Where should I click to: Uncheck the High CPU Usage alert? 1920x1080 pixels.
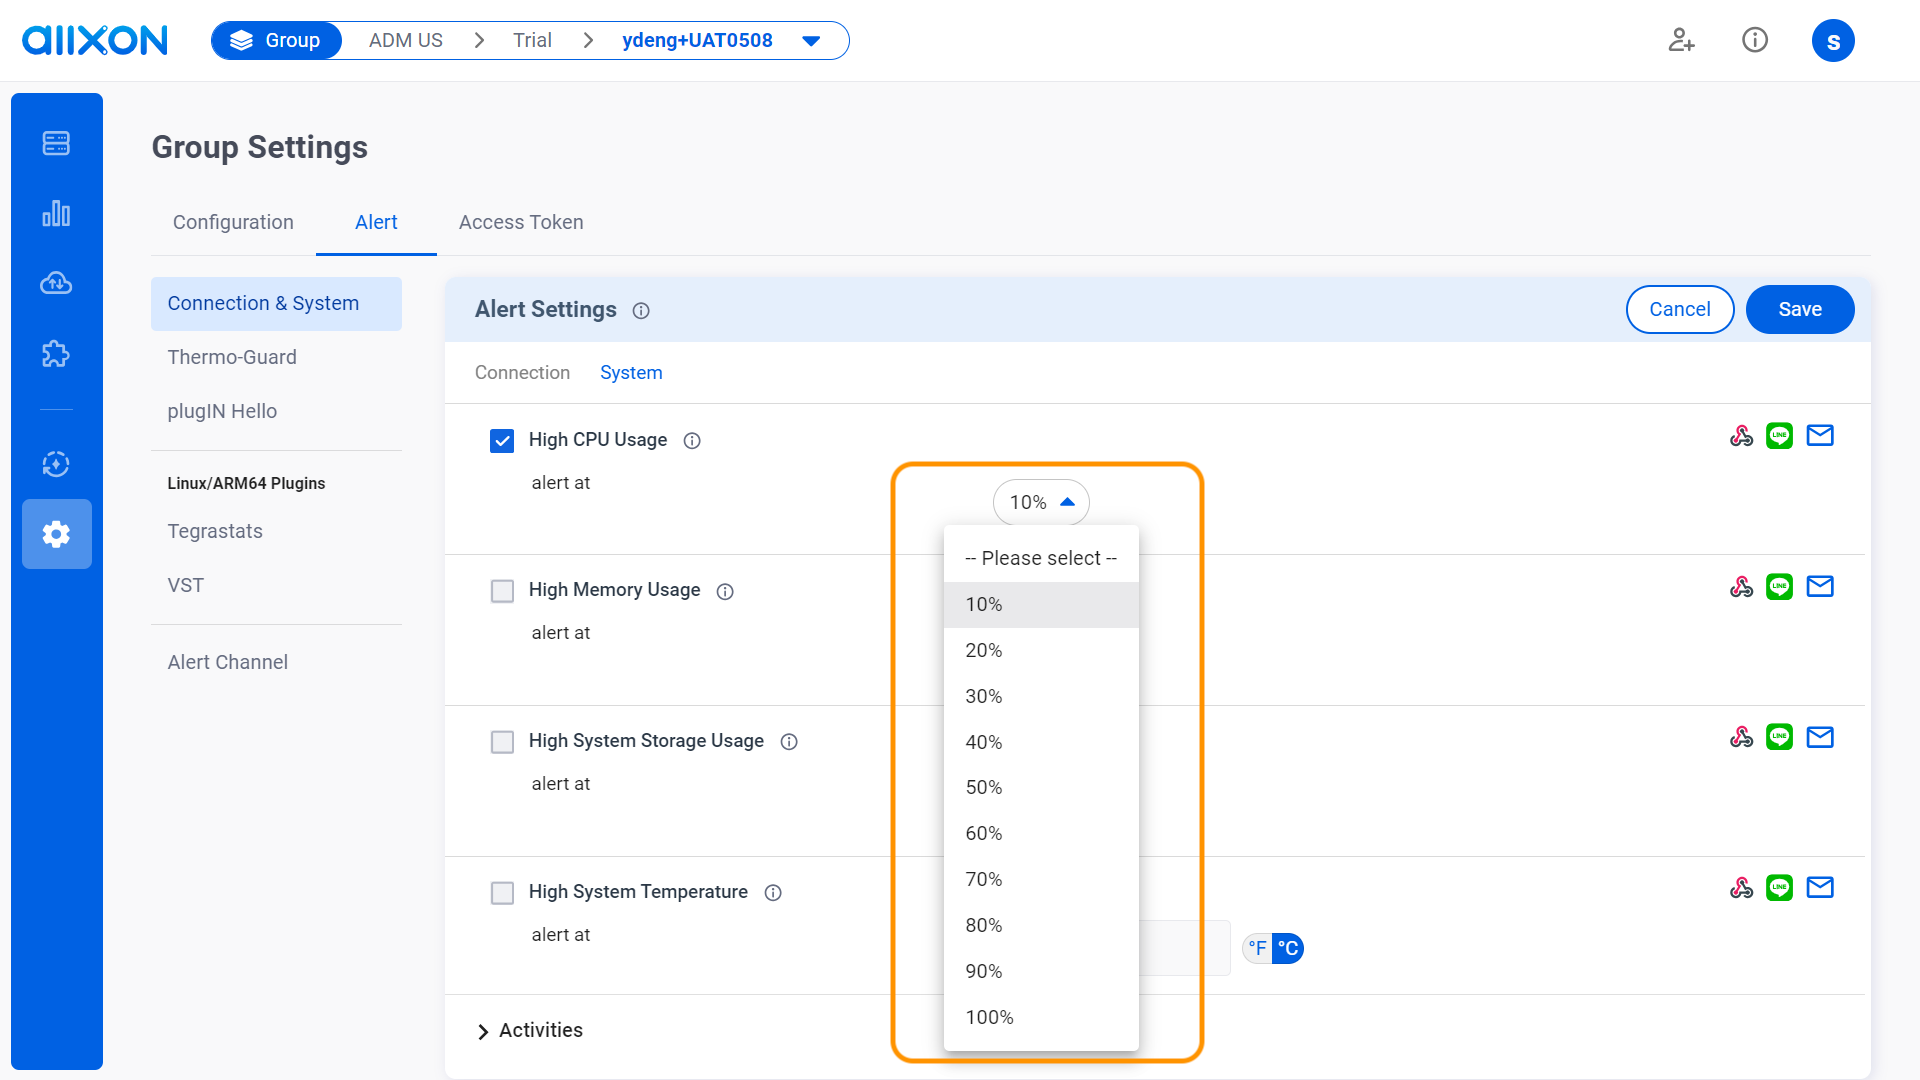click(502, 440)
